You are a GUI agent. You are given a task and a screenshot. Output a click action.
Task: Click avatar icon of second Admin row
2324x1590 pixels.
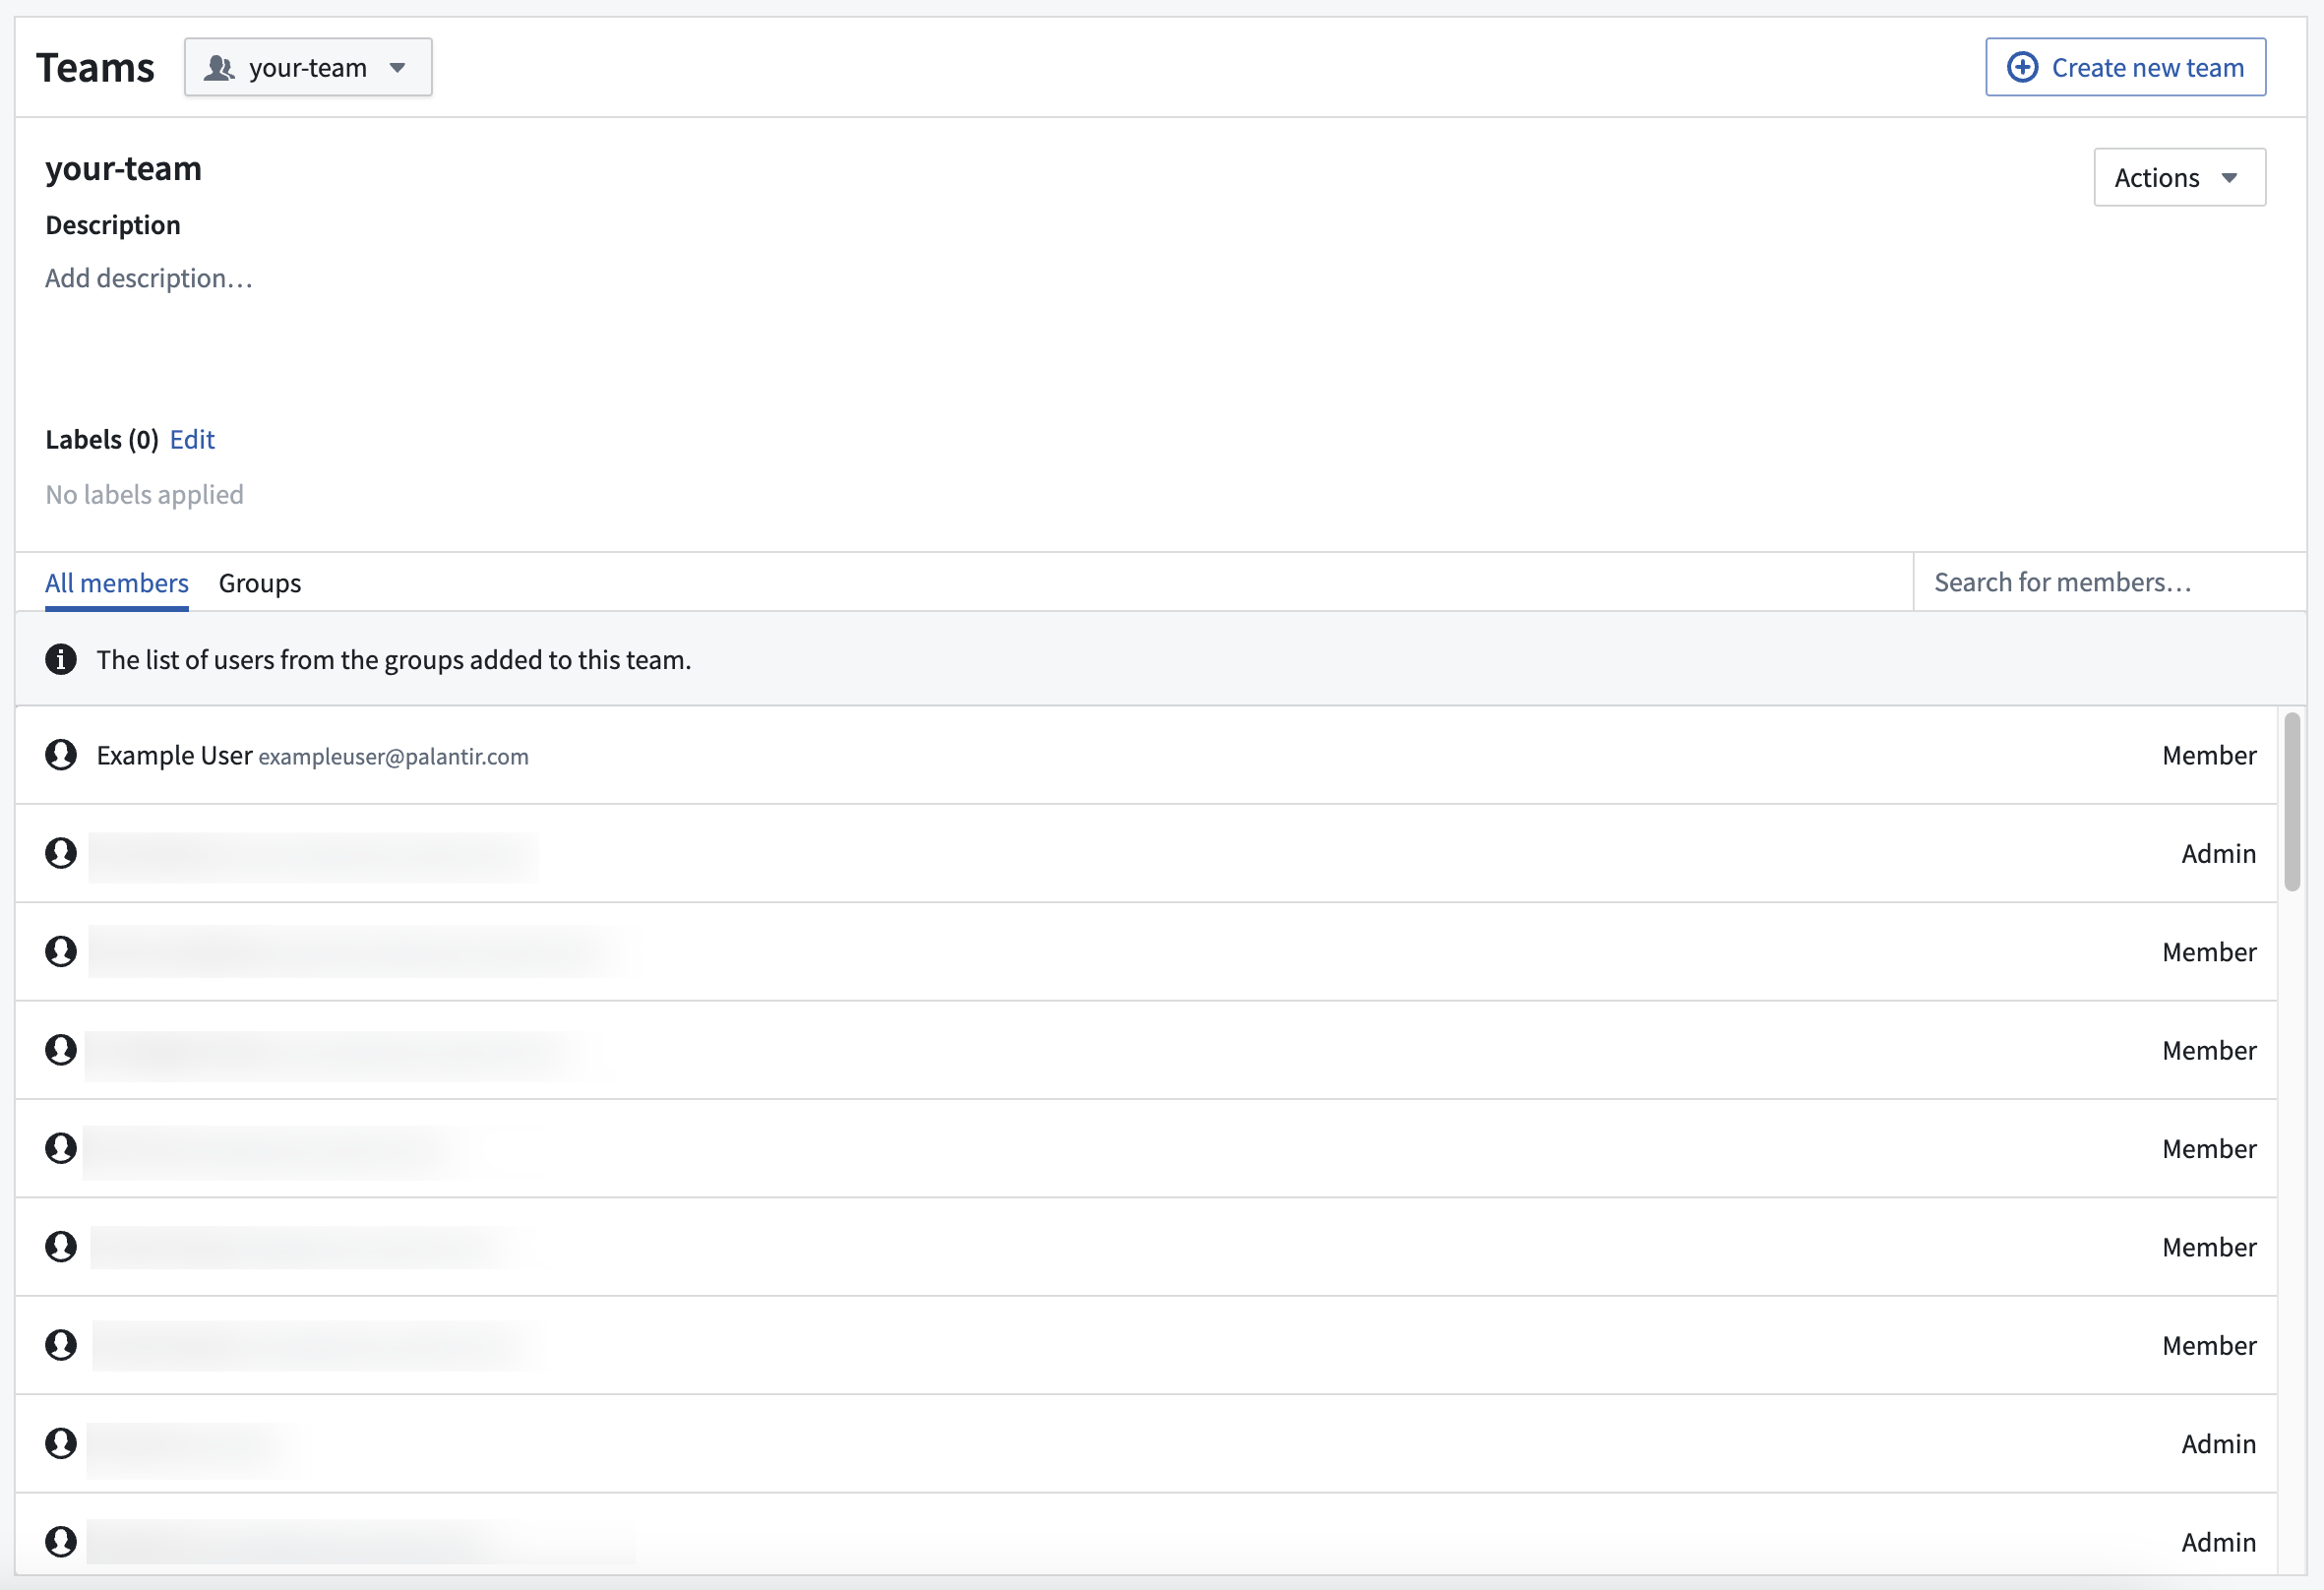tap(61, 1443)
